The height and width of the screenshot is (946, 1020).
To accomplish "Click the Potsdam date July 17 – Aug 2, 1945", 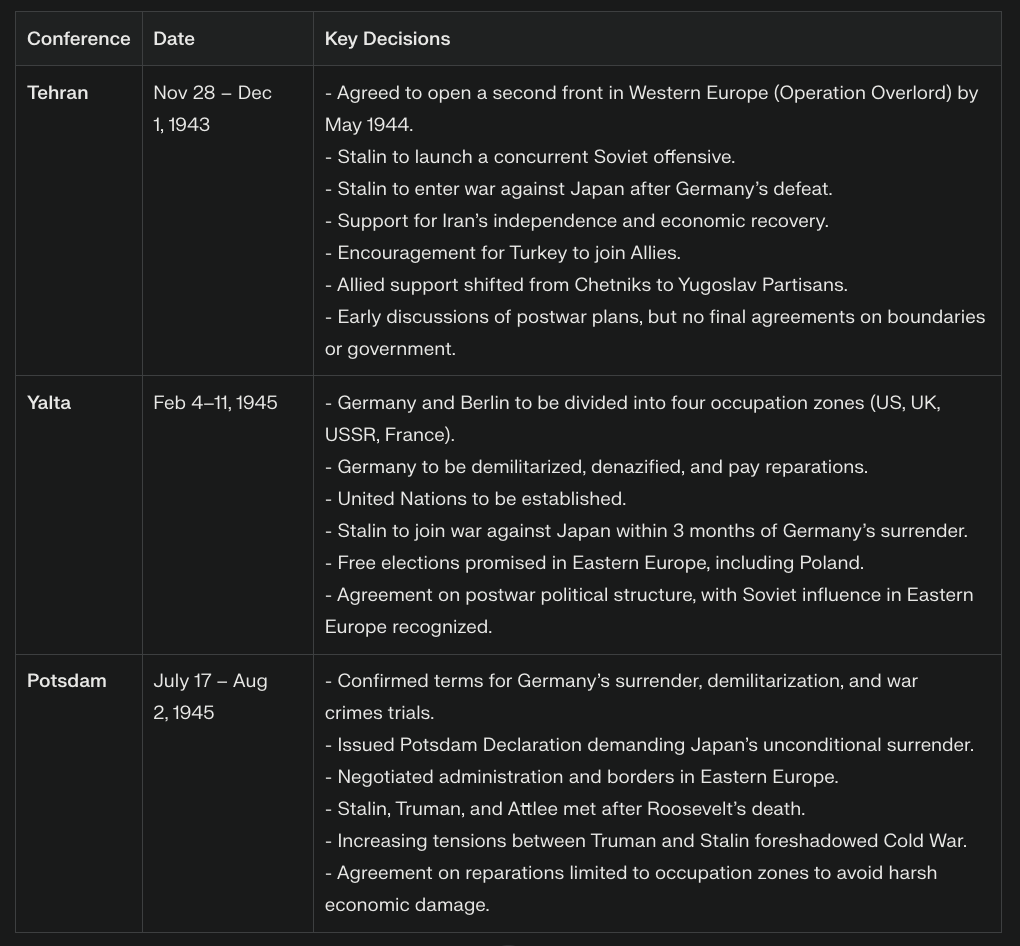I will pos(210,696).
